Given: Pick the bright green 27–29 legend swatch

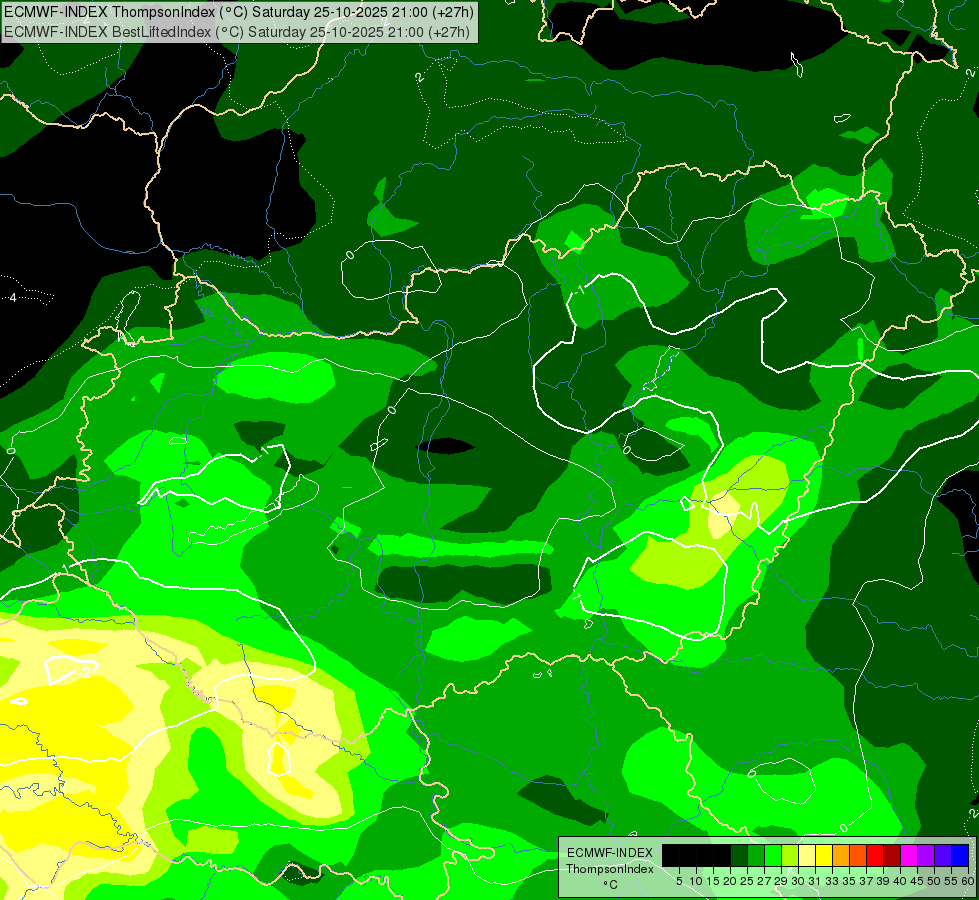Looking at the screenshot, I should tap(773, 855).
